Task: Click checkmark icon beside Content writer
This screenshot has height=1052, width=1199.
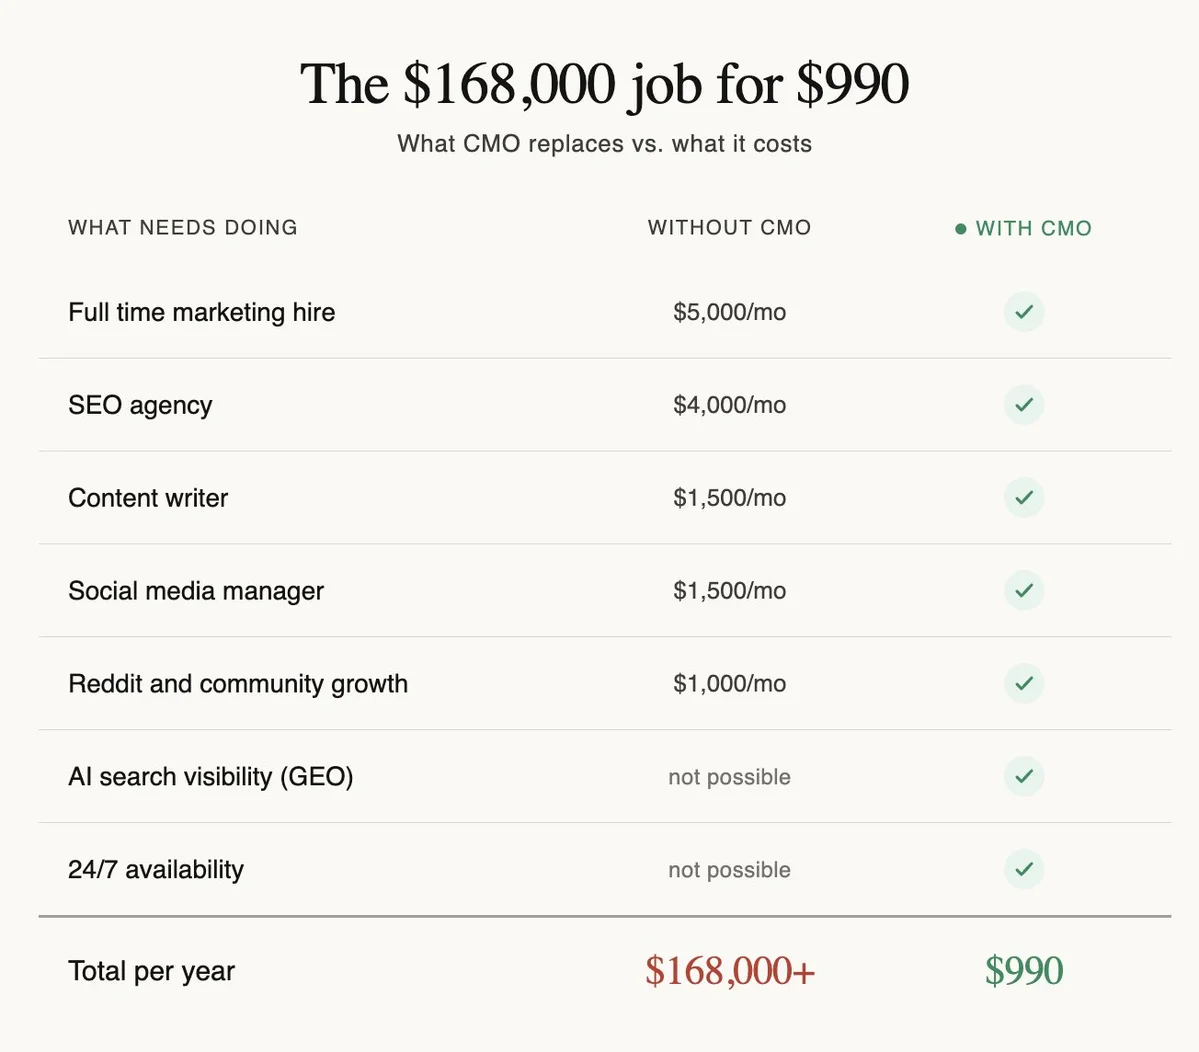Action: 1024,498
